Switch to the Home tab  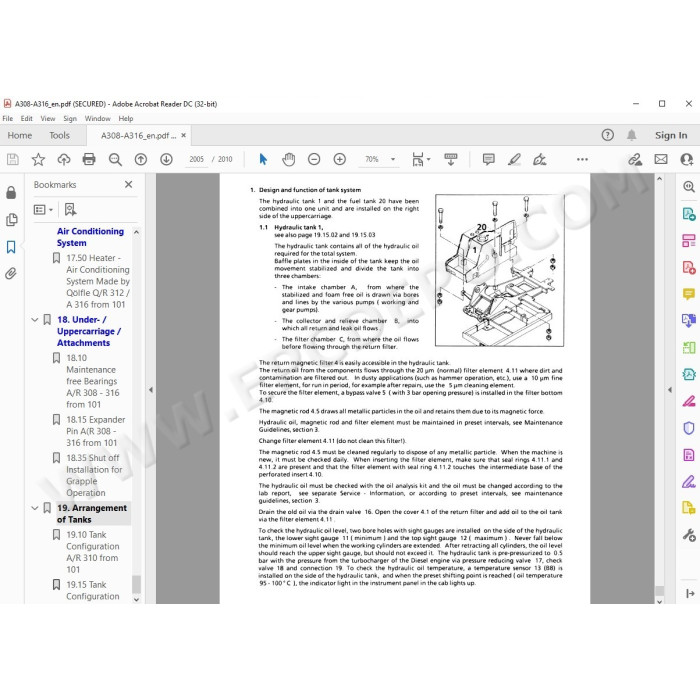(x=20, y=135)
